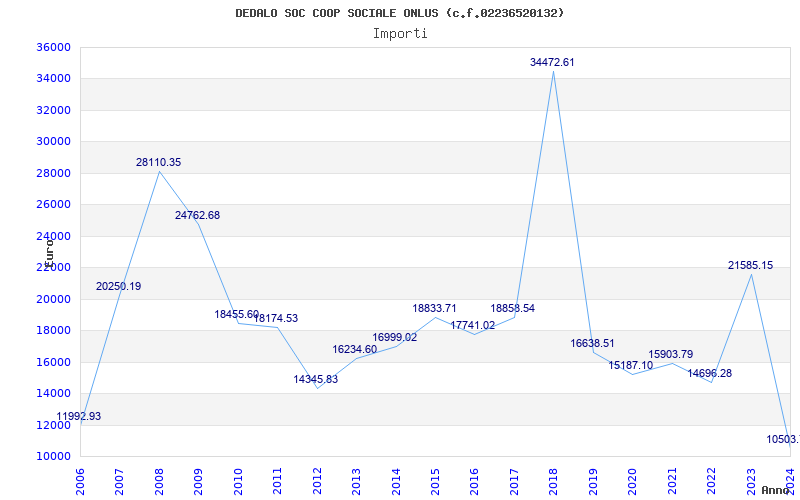Click data label 16999.02
This screenshot has width=800, height=500.
click(394, 337)
